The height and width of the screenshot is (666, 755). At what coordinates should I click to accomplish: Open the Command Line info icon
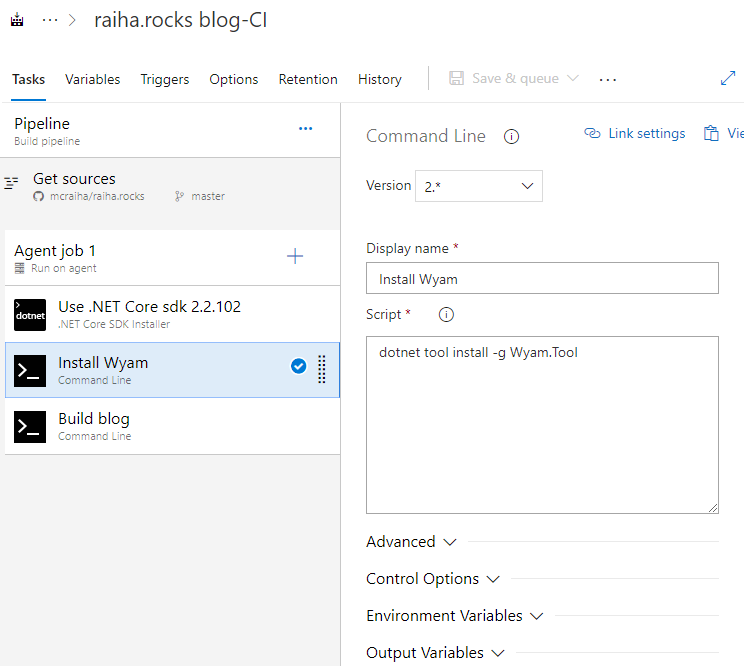(511, 137)
